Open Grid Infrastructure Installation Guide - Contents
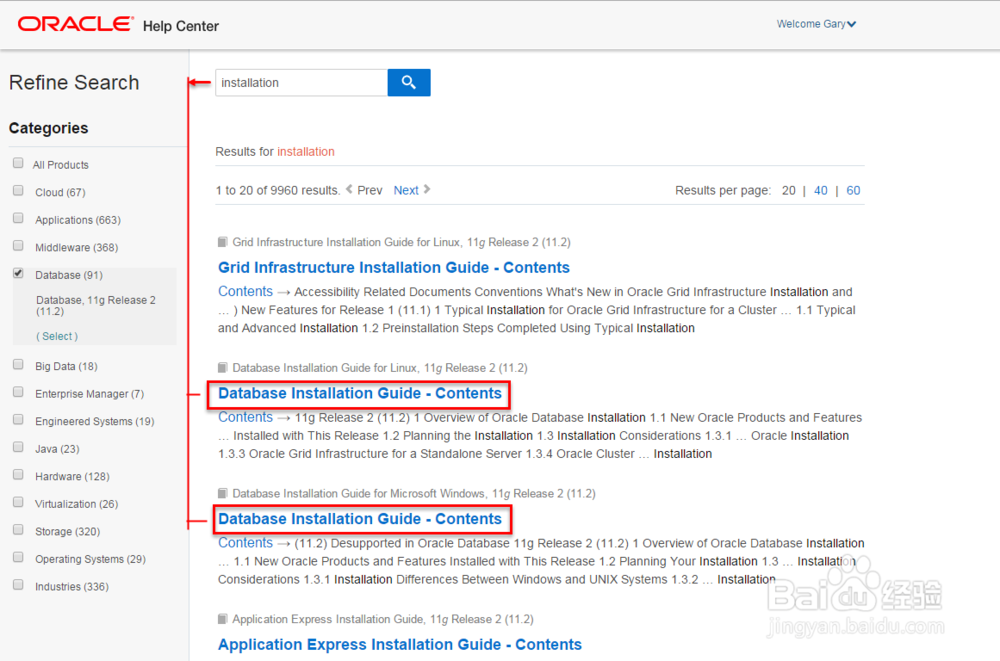This screenshot has height=661, width=1000. coord(393,267)
